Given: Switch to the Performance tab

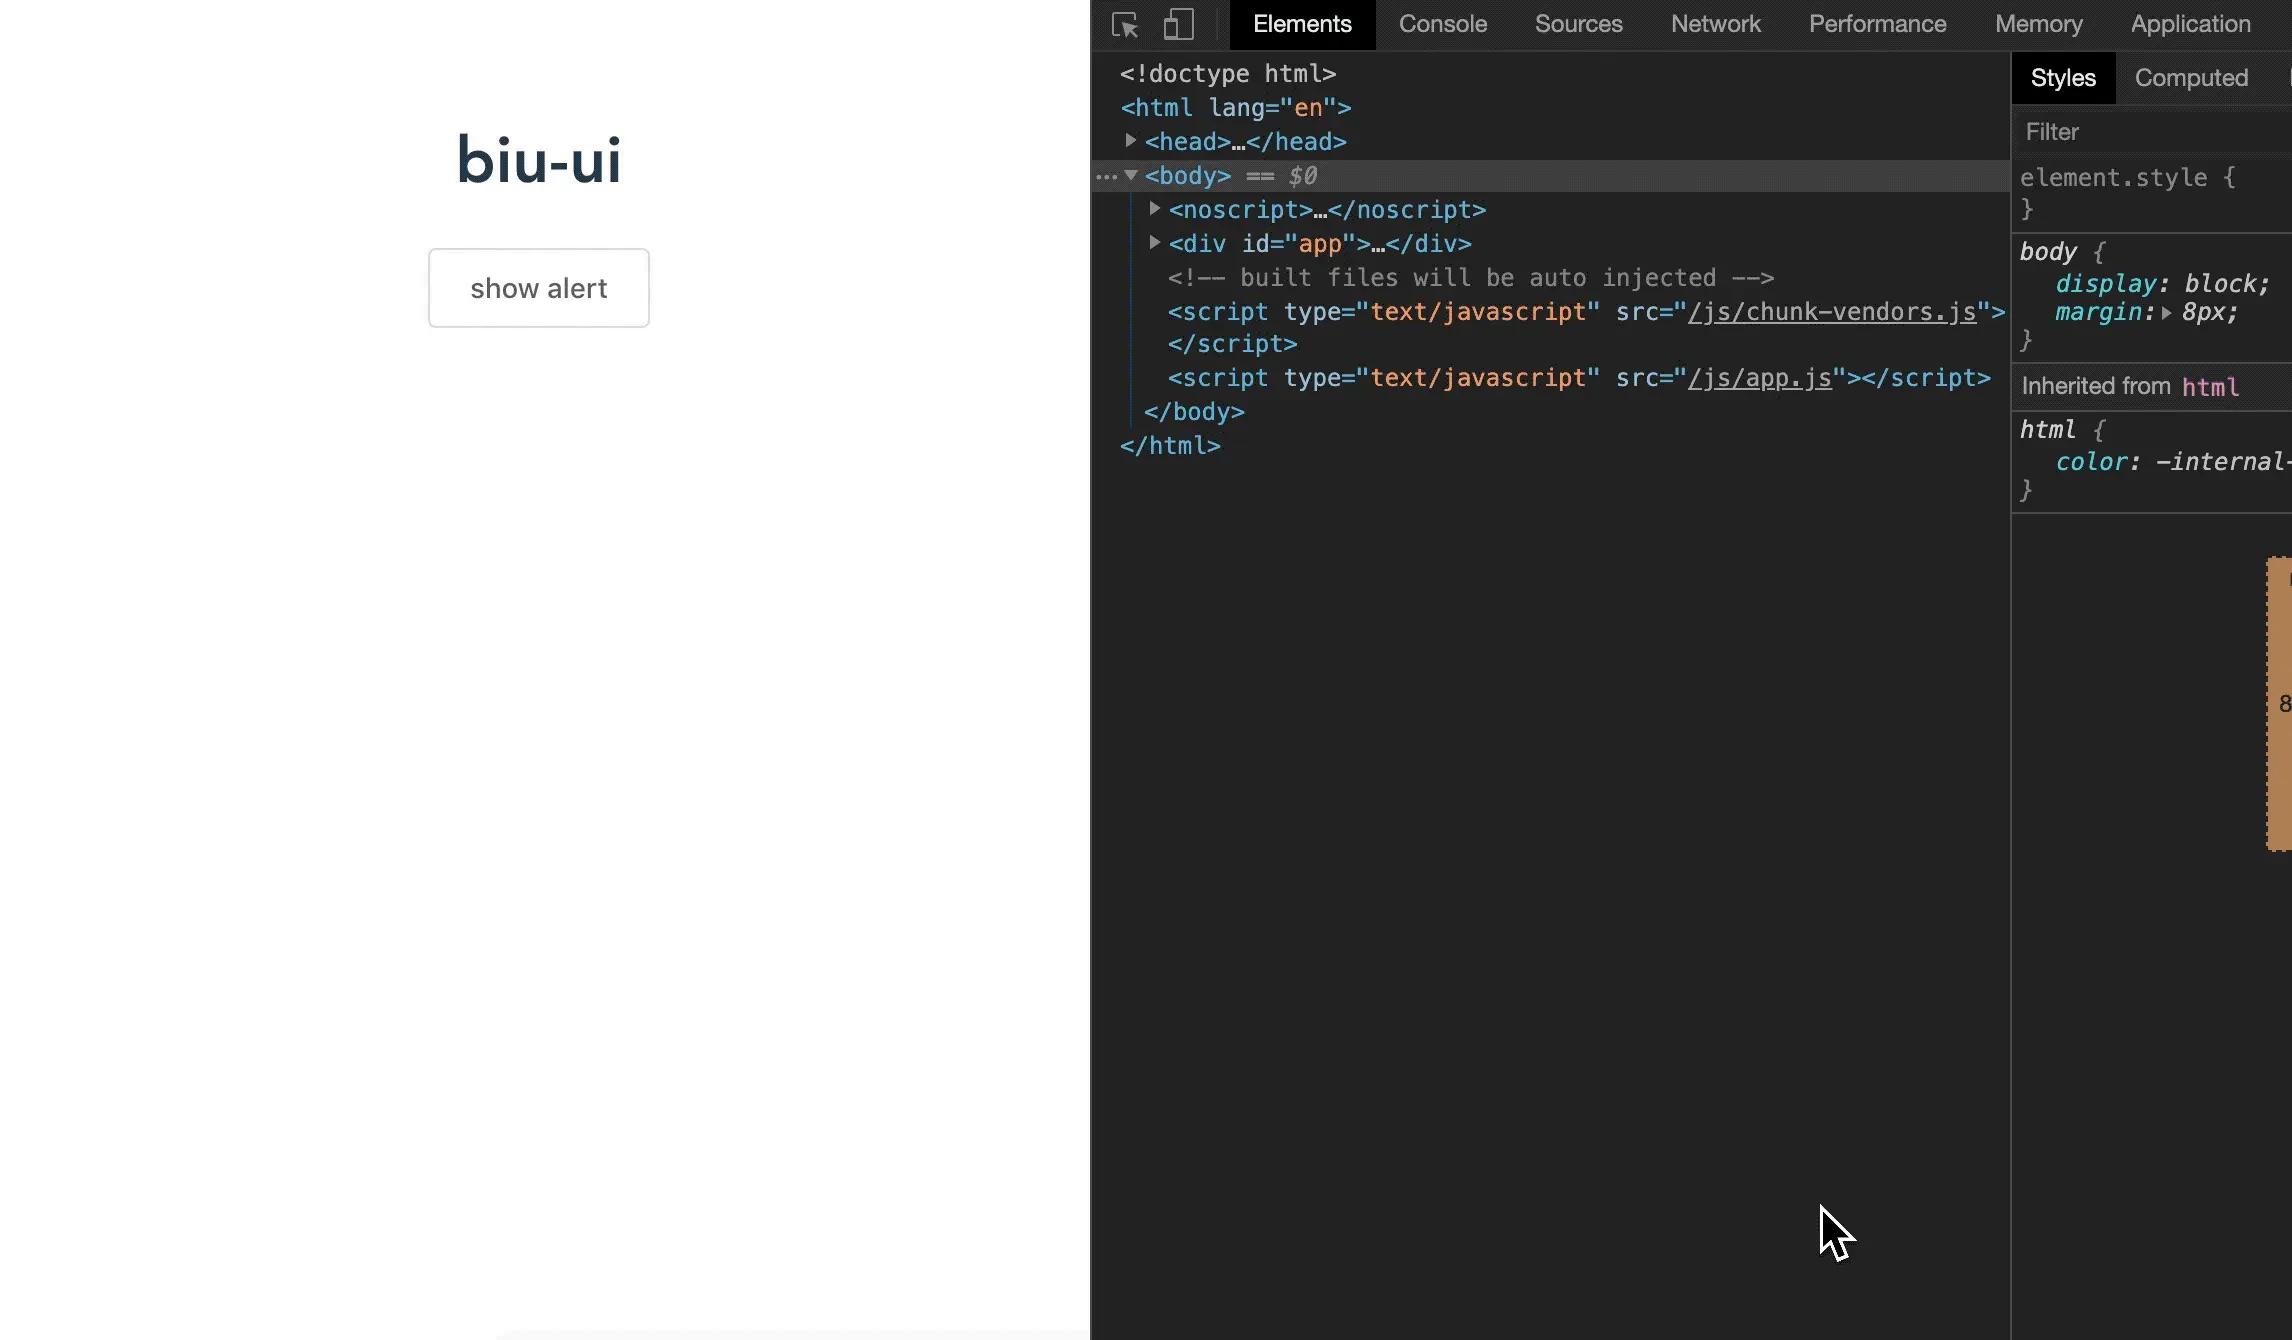Looking at the screenshot, I should click(1877, 24).
